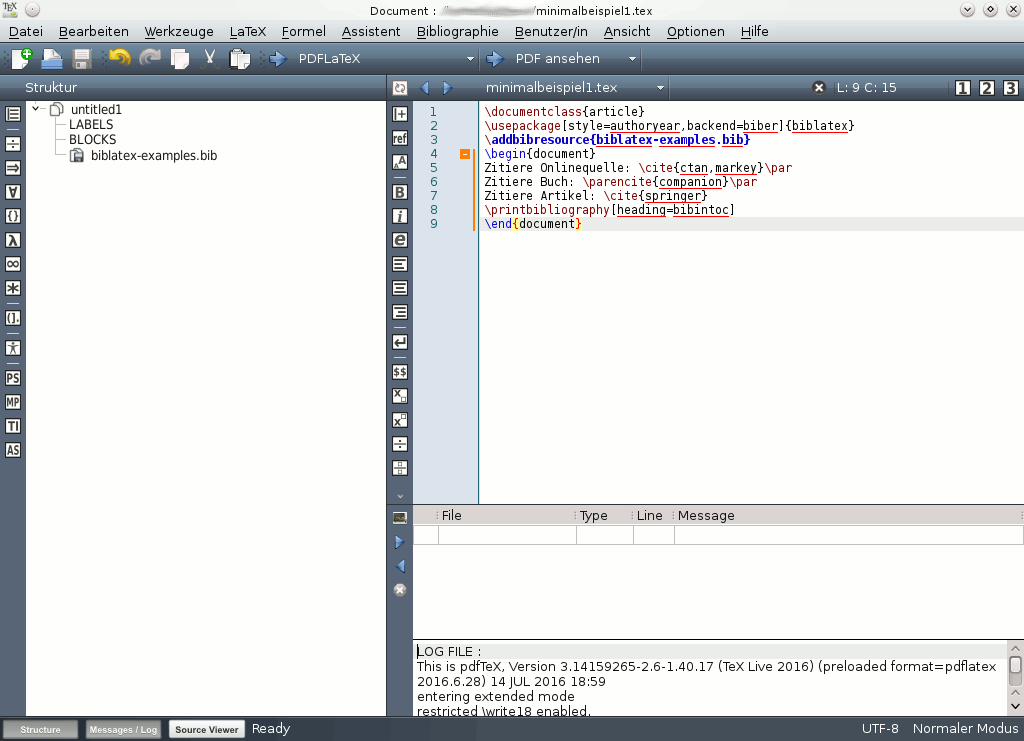Toggle the Source Viewer panel button
This screenshot has width=1024, height=741.
tap(207, 729)
